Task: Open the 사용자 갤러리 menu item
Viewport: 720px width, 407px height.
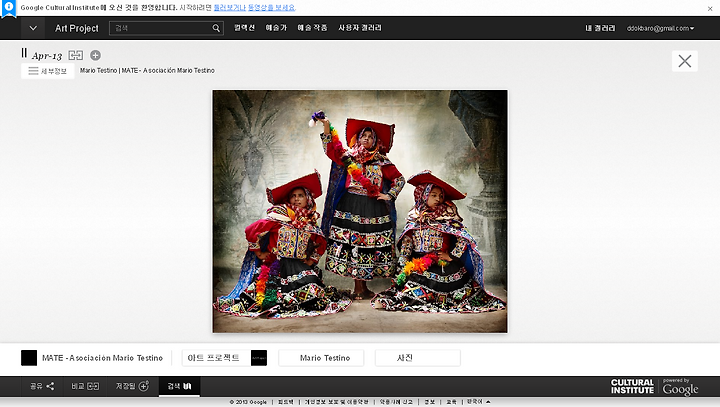Action: 360,28
